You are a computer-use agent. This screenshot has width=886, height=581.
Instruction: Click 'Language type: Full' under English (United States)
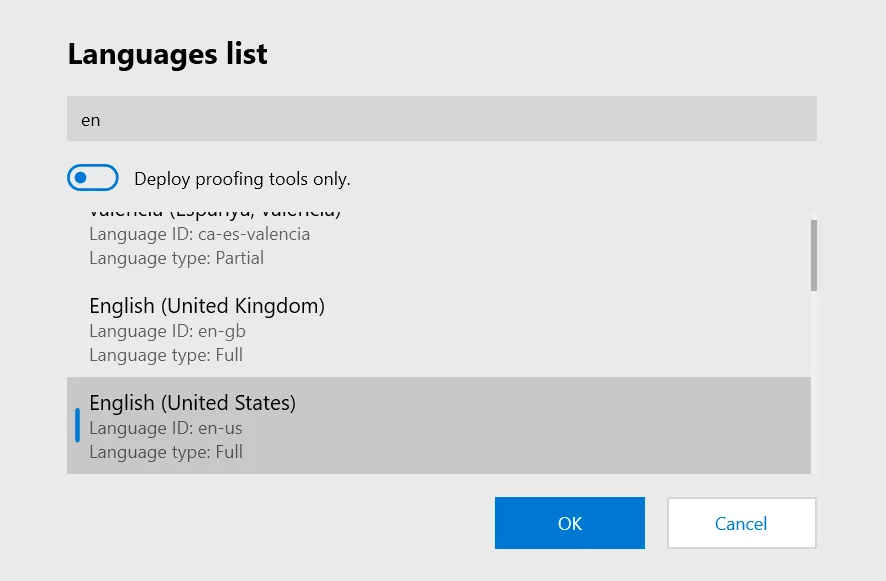coord(166,452)
